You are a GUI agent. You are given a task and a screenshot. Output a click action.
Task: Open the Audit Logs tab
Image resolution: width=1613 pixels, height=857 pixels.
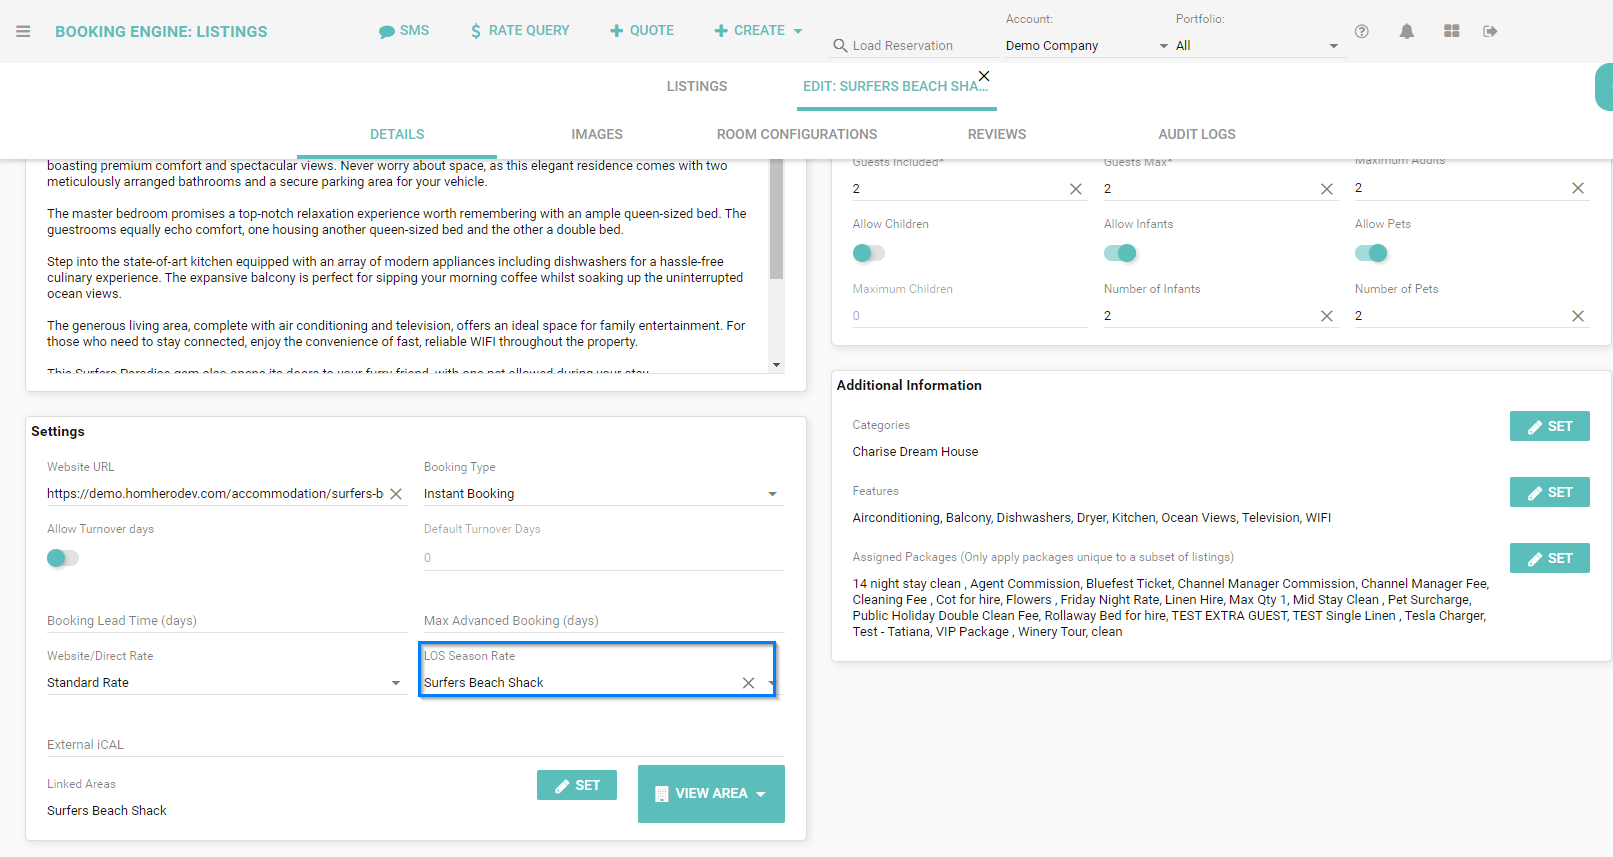(x=1196, y=134)
